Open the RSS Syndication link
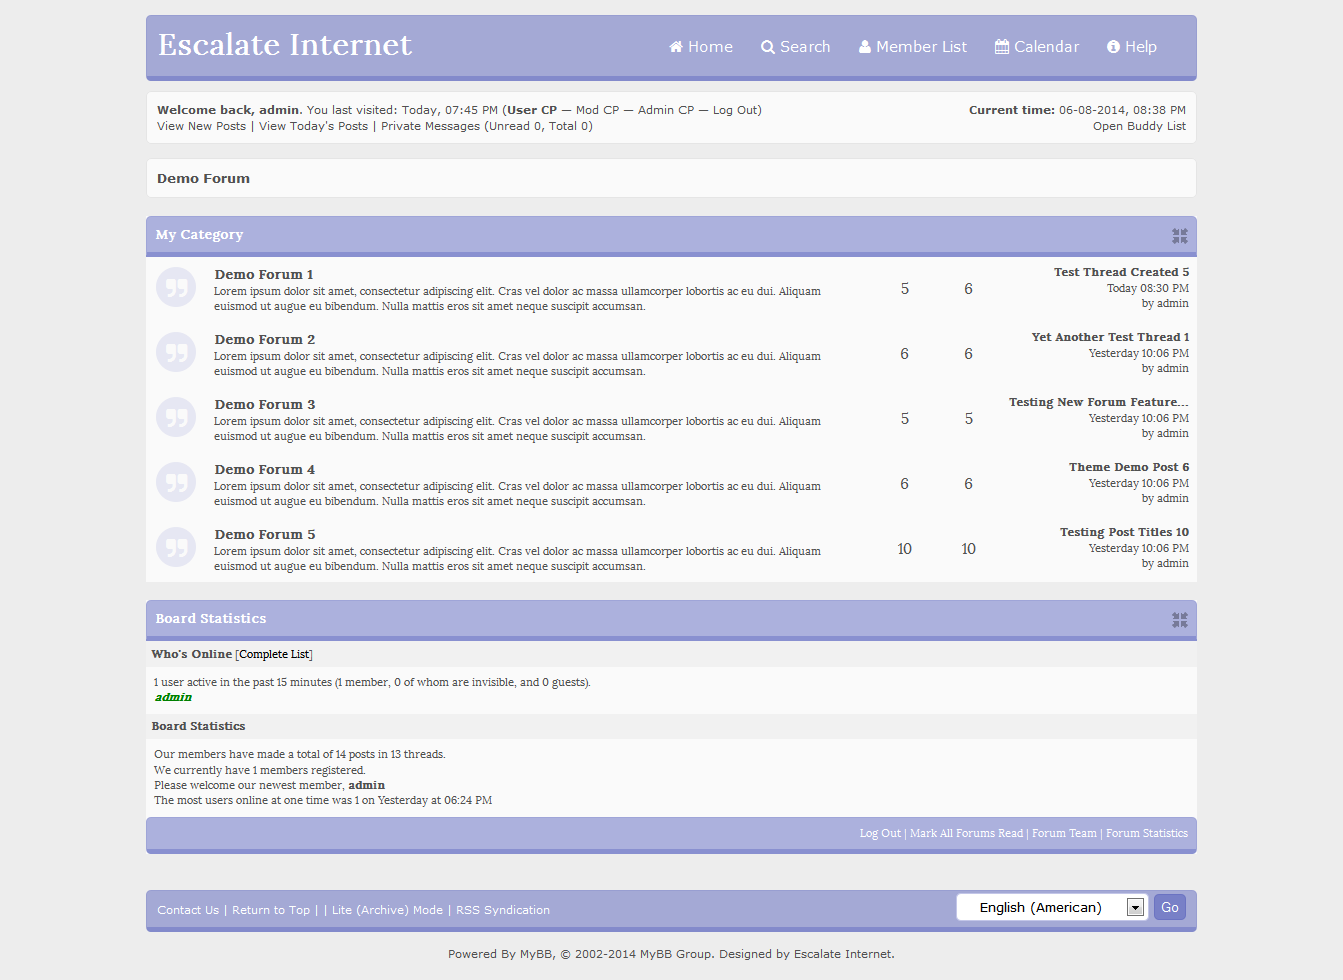 (503, 910)
